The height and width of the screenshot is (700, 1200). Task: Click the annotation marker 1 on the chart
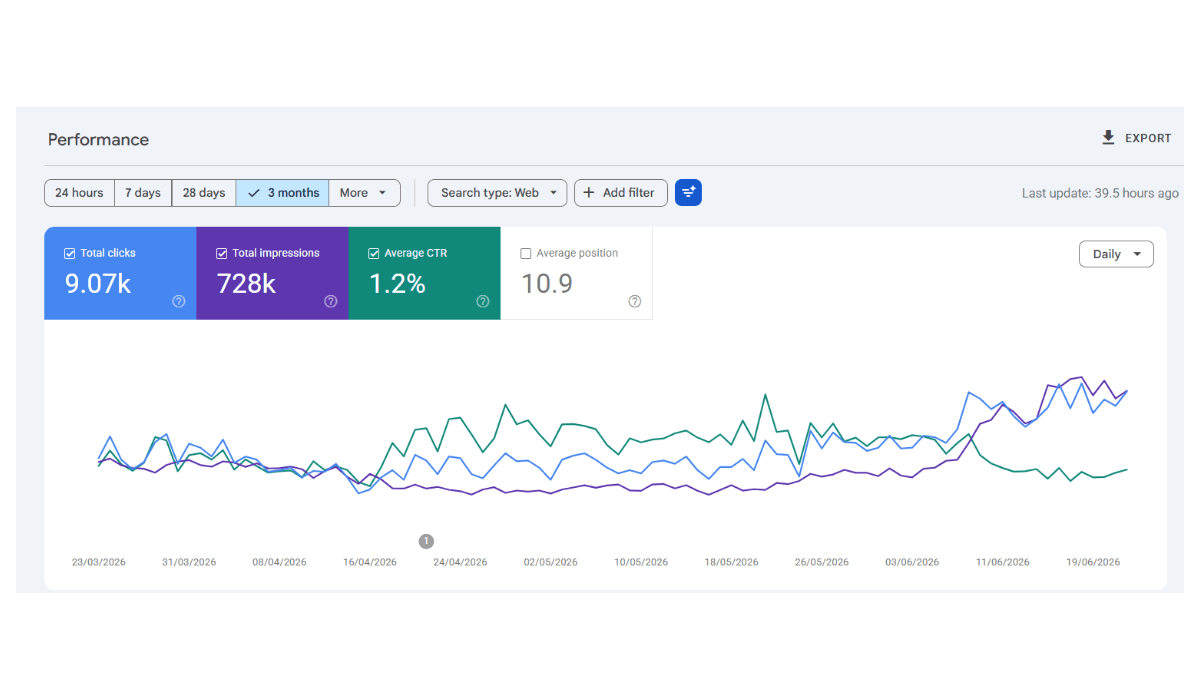click(426, 541)
